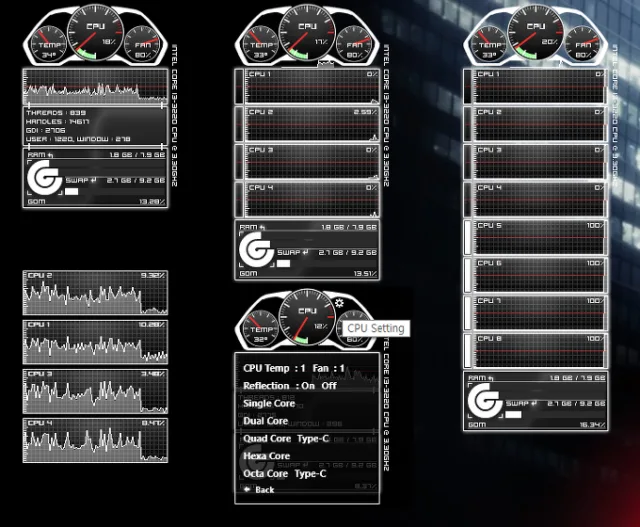
Task: Choose Type-C next to Quad Core
Action: coord(313,438)
